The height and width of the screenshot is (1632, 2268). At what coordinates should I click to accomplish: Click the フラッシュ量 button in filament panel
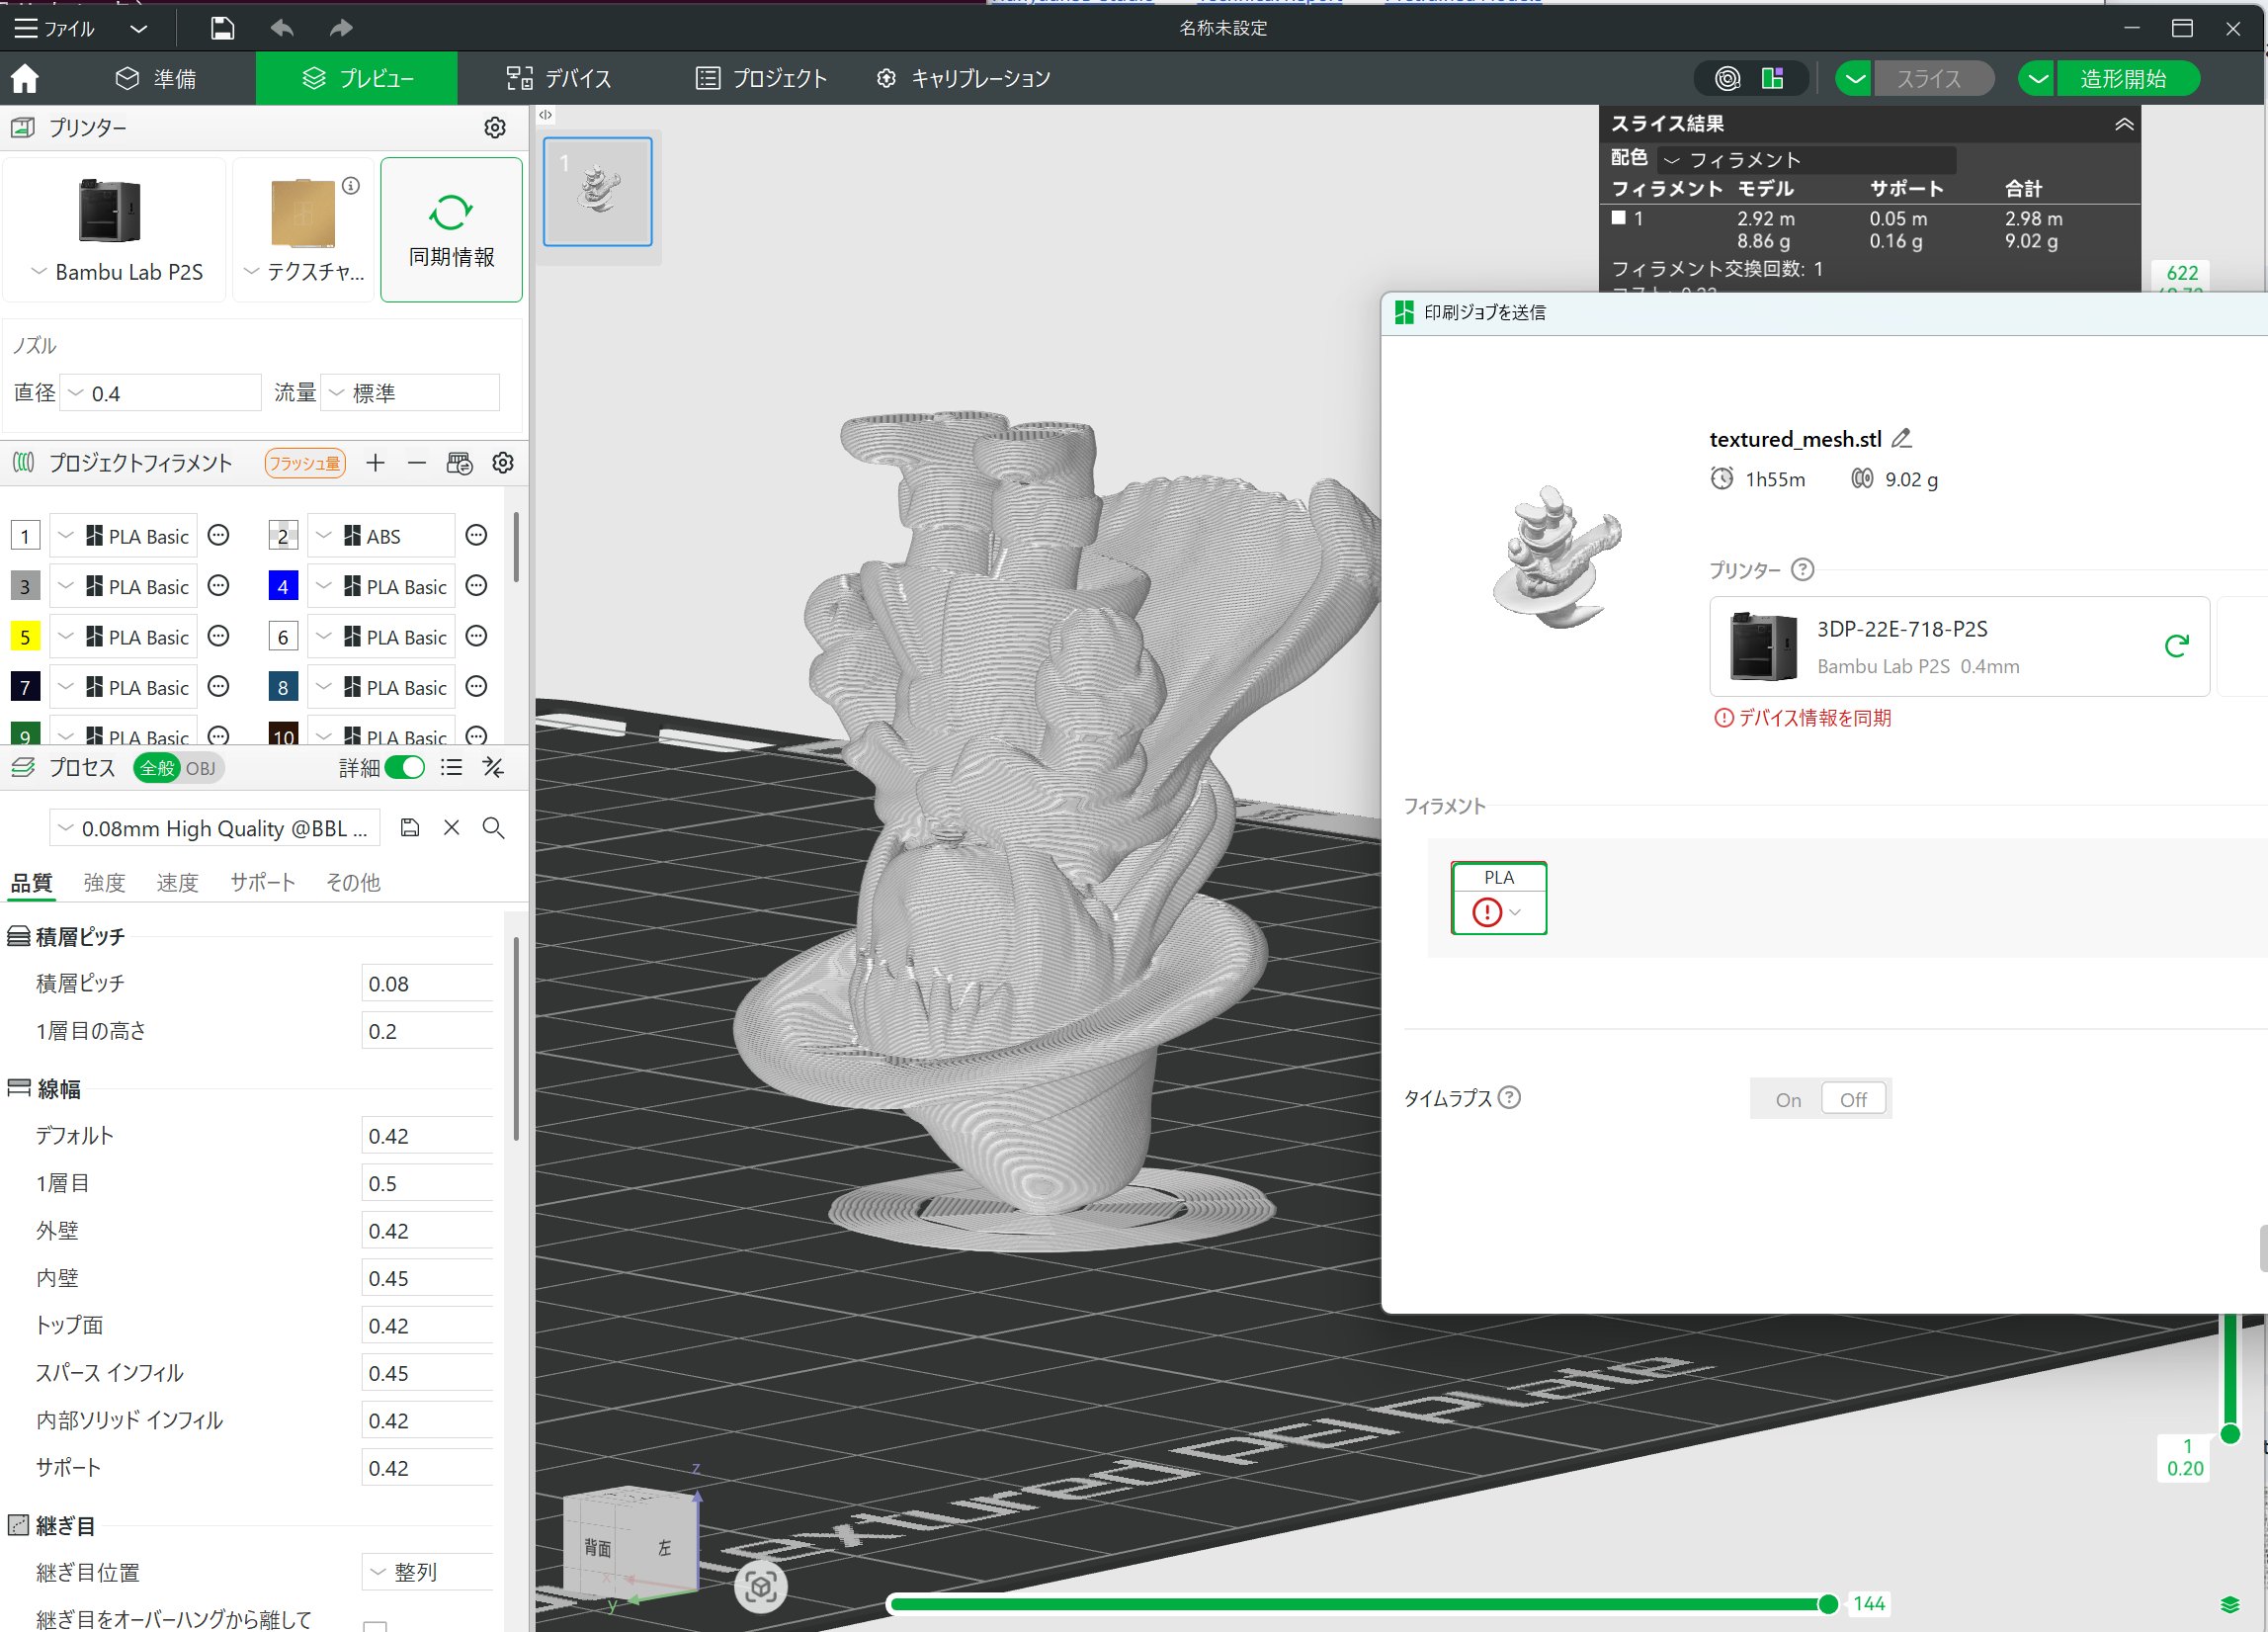(x=304, y=462)
